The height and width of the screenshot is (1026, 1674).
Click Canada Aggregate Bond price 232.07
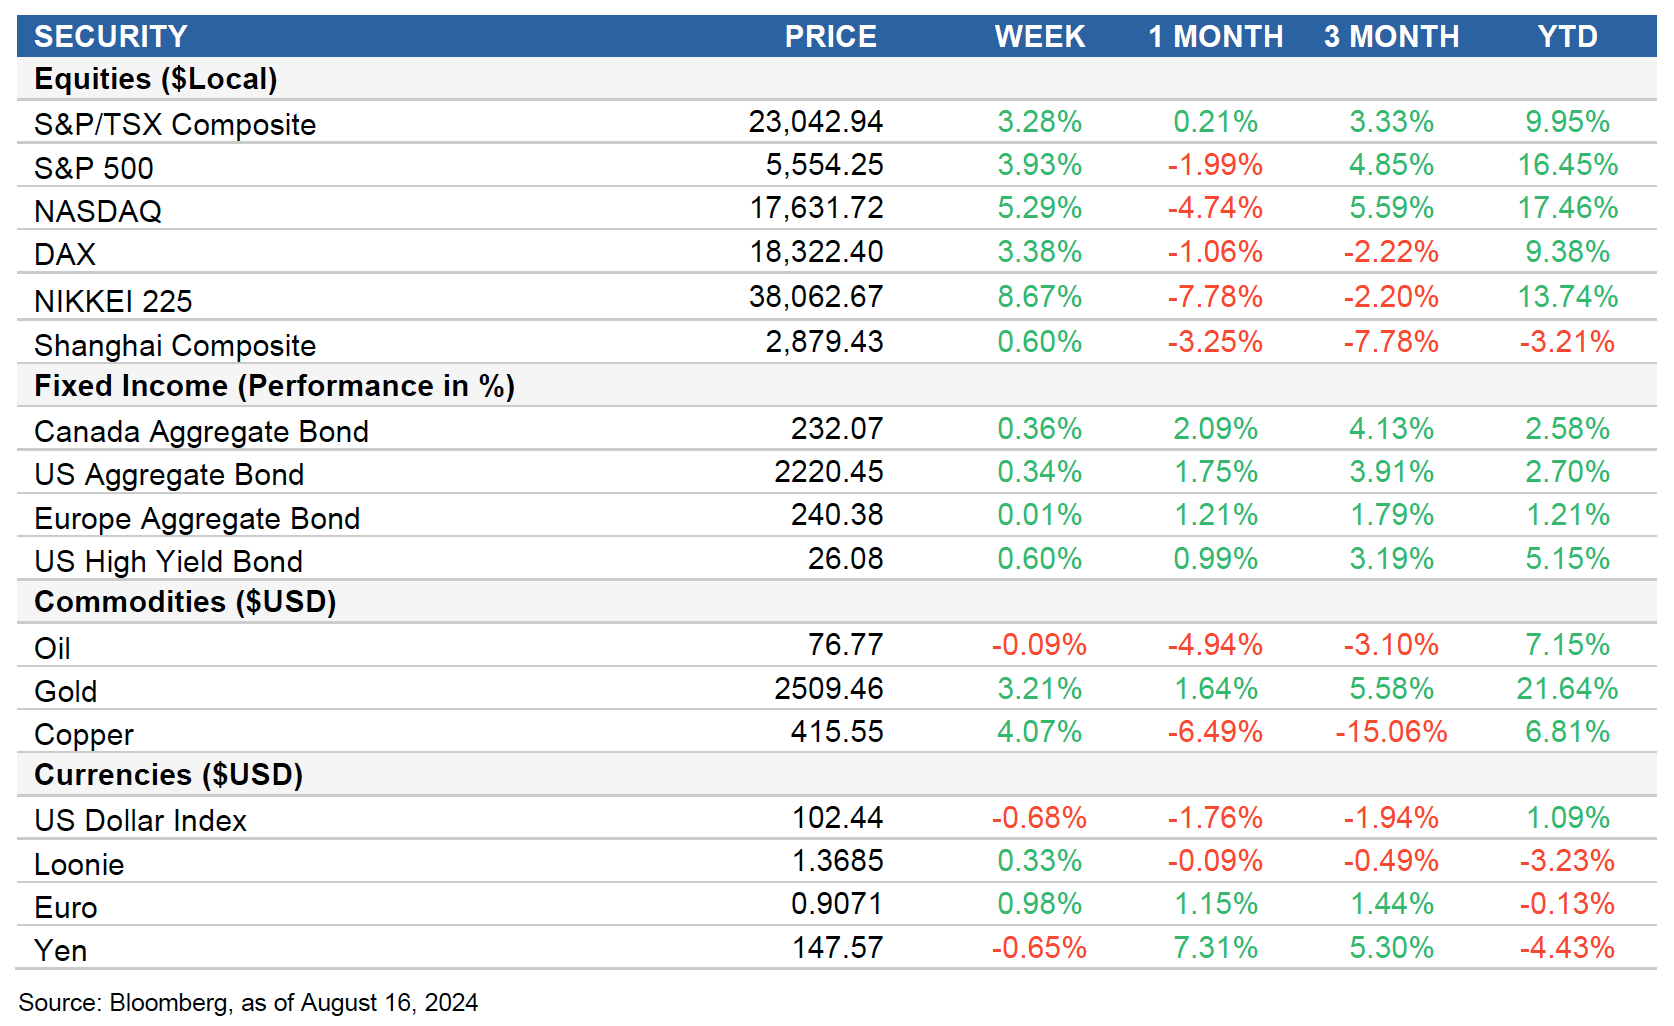coord(837,429)
